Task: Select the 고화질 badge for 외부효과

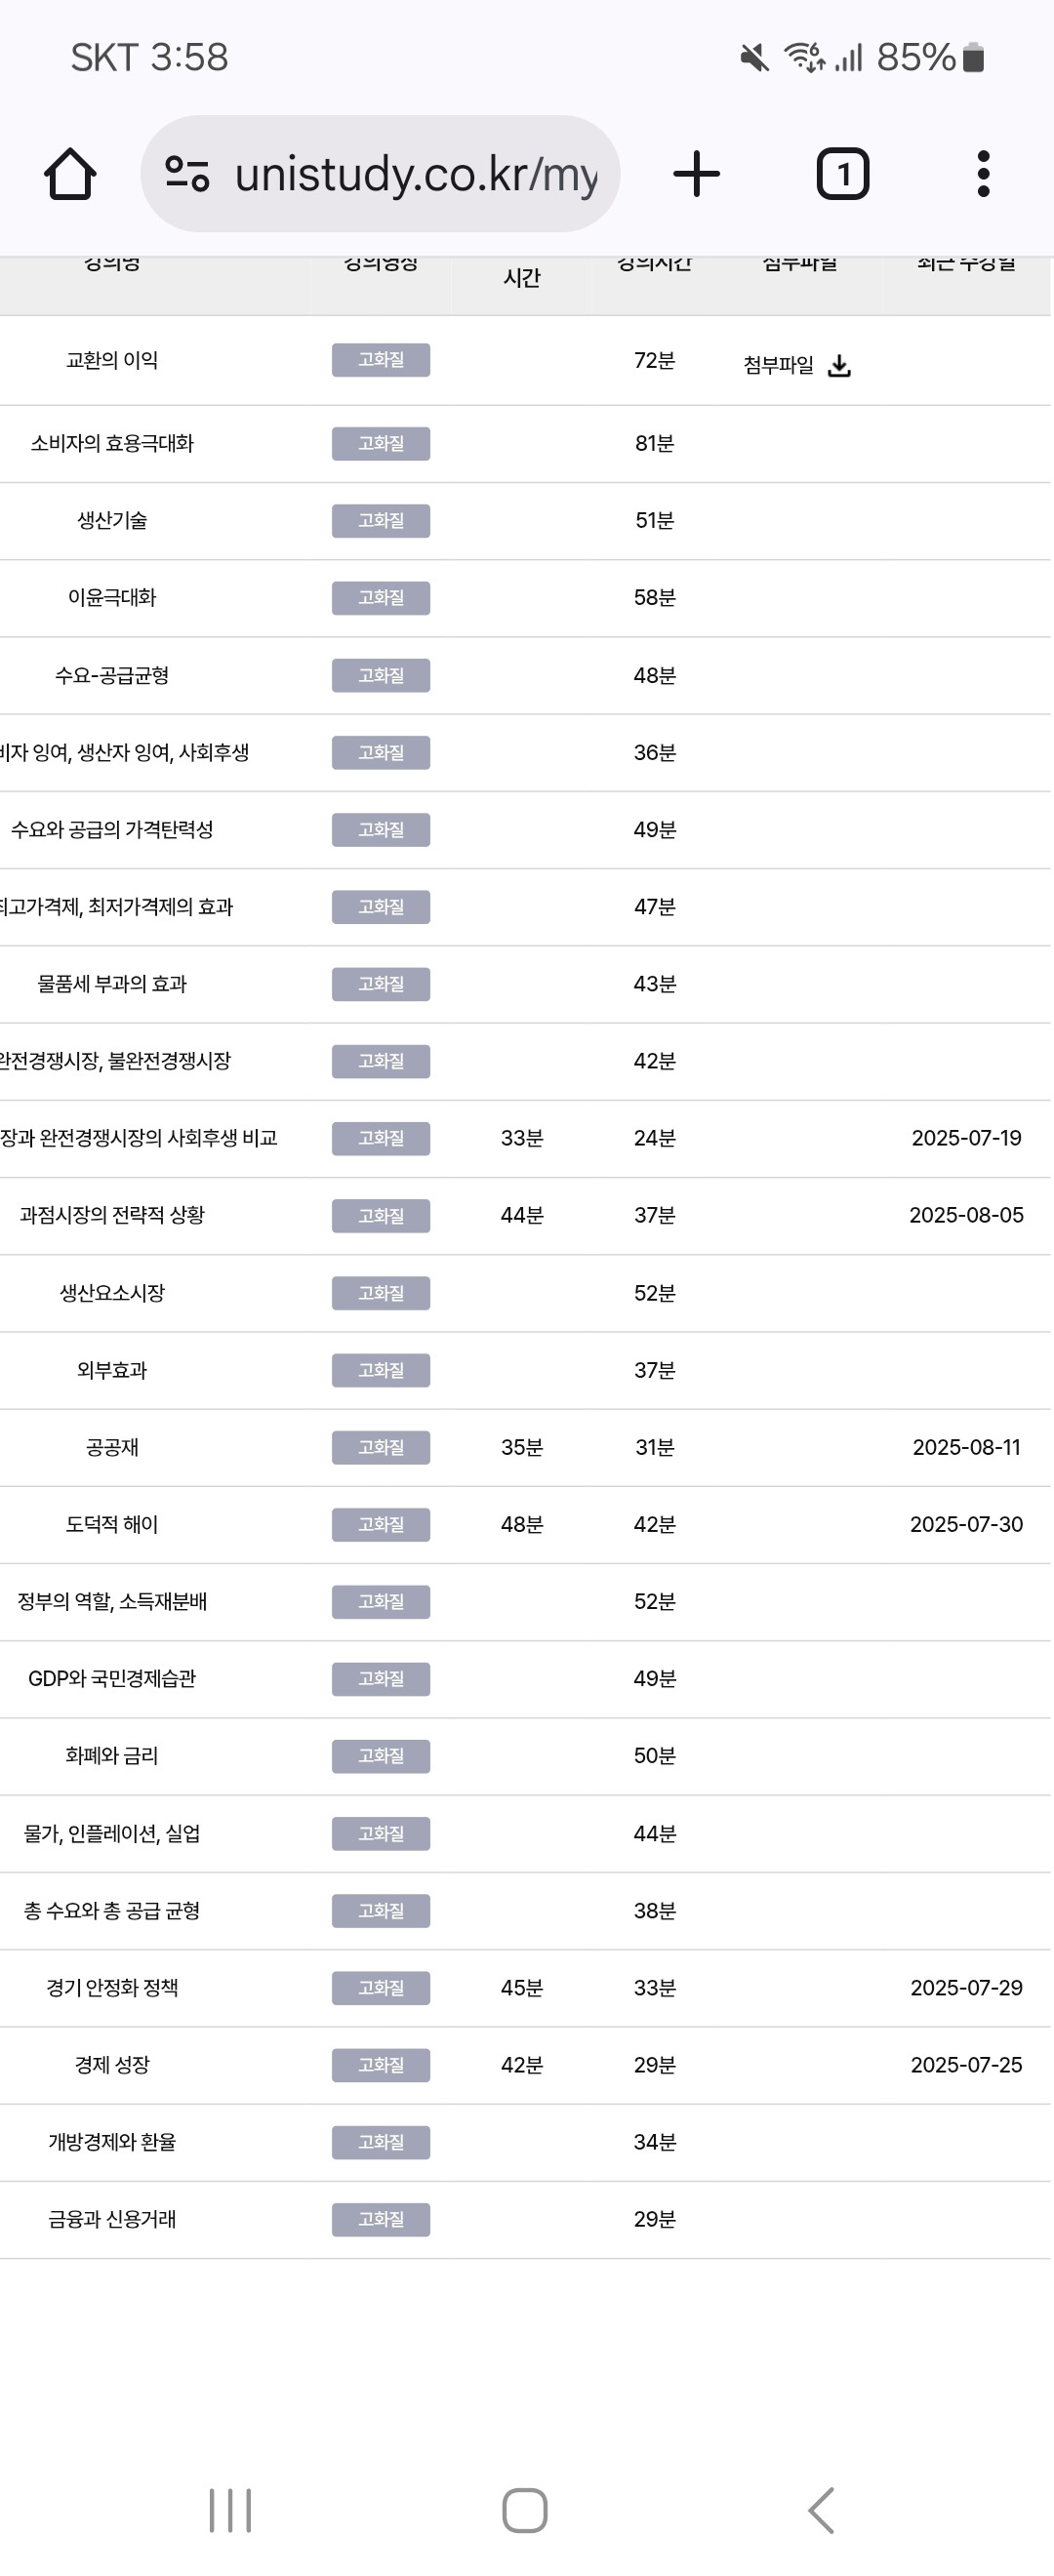Action: pos(381,1370)
